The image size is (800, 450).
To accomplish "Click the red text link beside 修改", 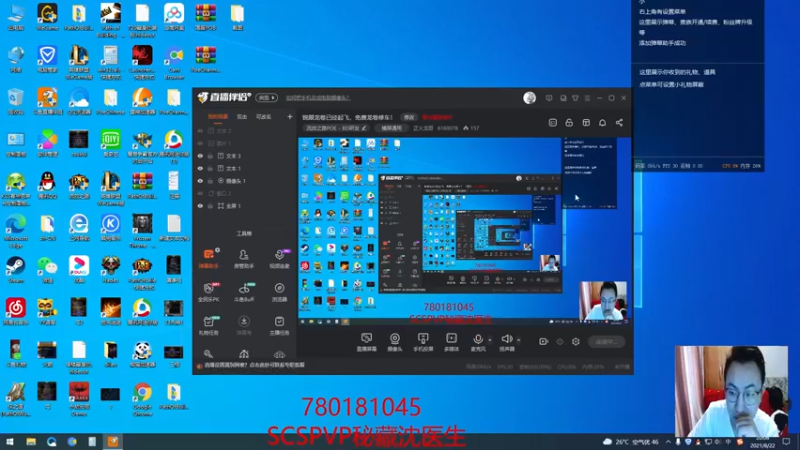I will pos(437,117).
